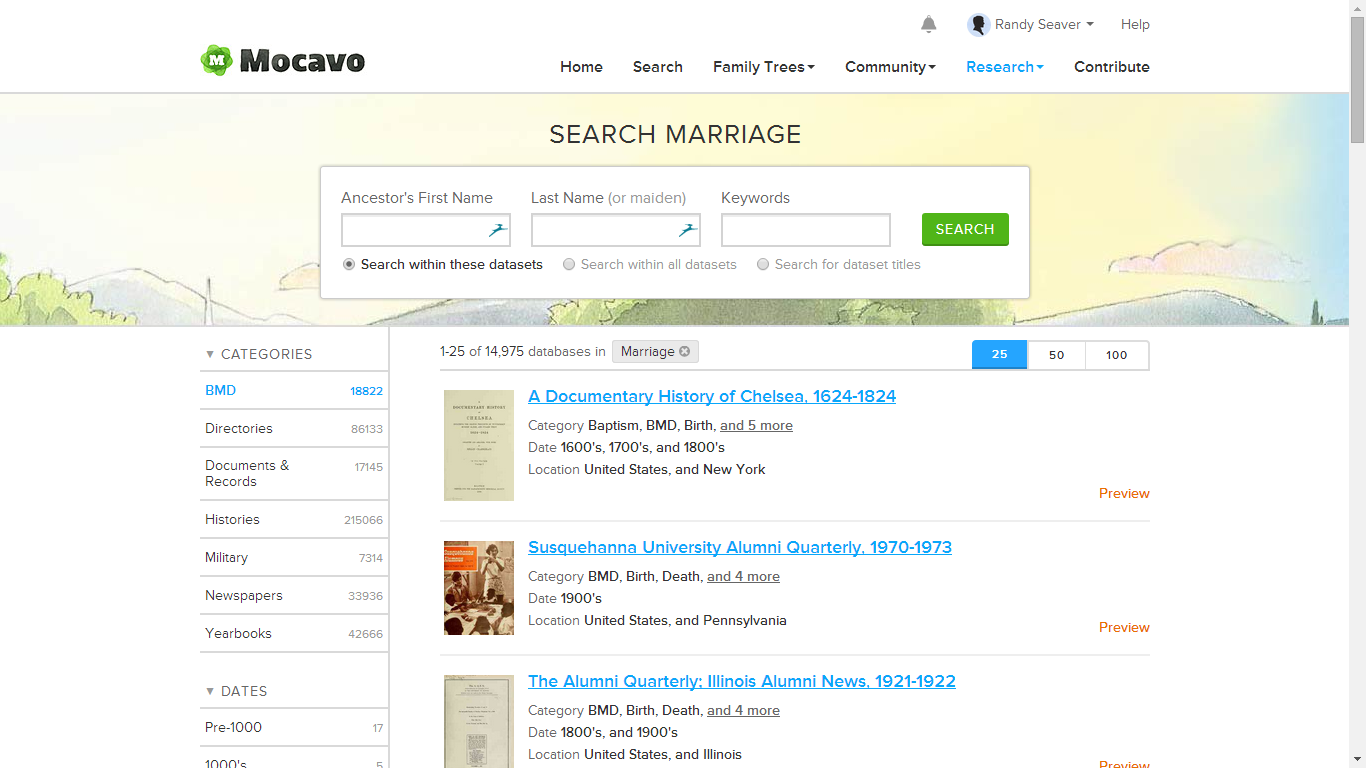This screenshot has width=1366, height=768.
Task: Select Search within all datasets
Action: 569,265
